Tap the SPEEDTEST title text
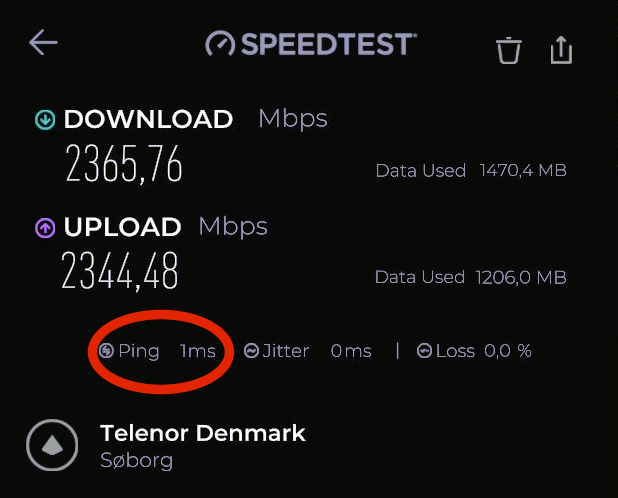618x498 pixels. click(x=326, y=44)
